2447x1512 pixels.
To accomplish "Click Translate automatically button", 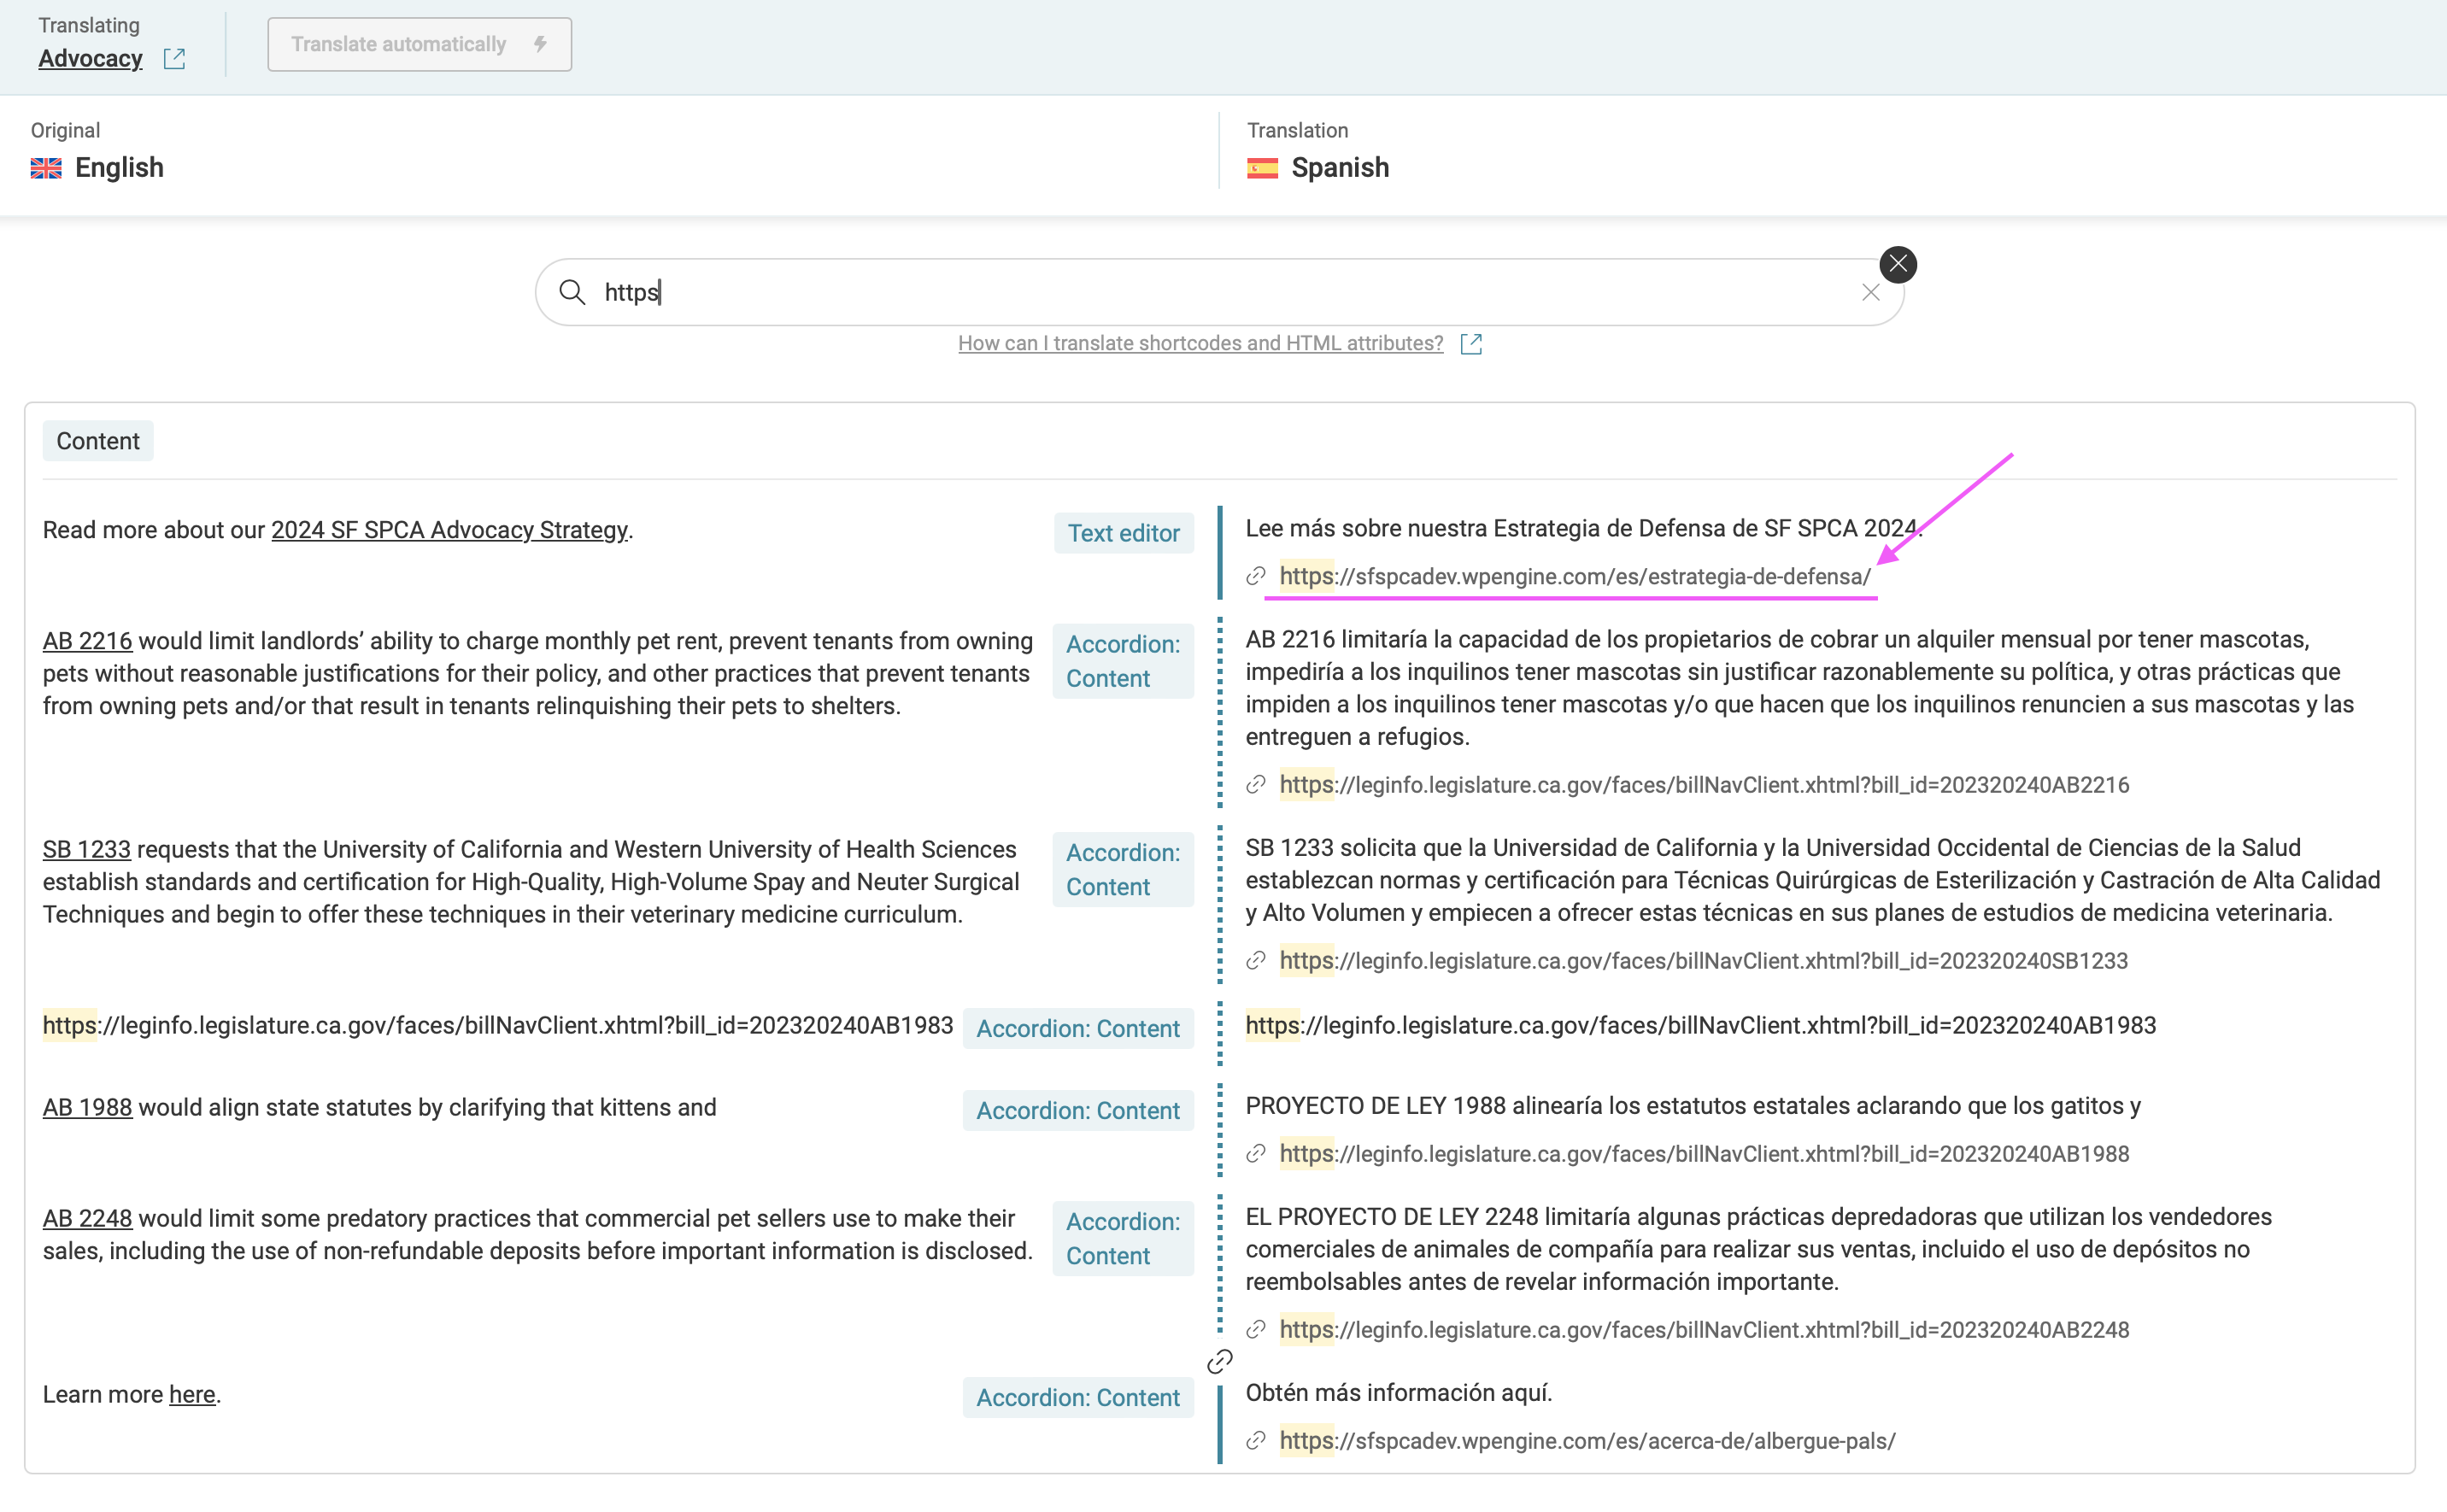I will pos(419,44).
